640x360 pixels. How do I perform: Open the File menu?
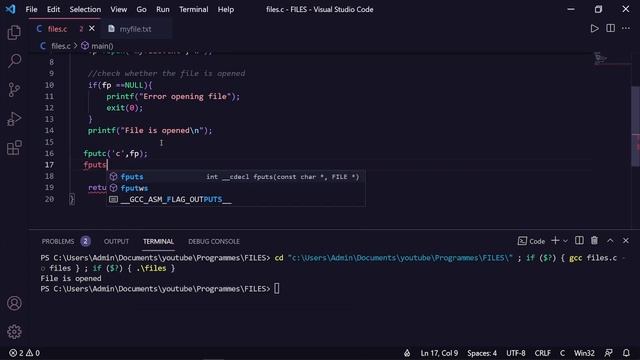click(31, 9)
